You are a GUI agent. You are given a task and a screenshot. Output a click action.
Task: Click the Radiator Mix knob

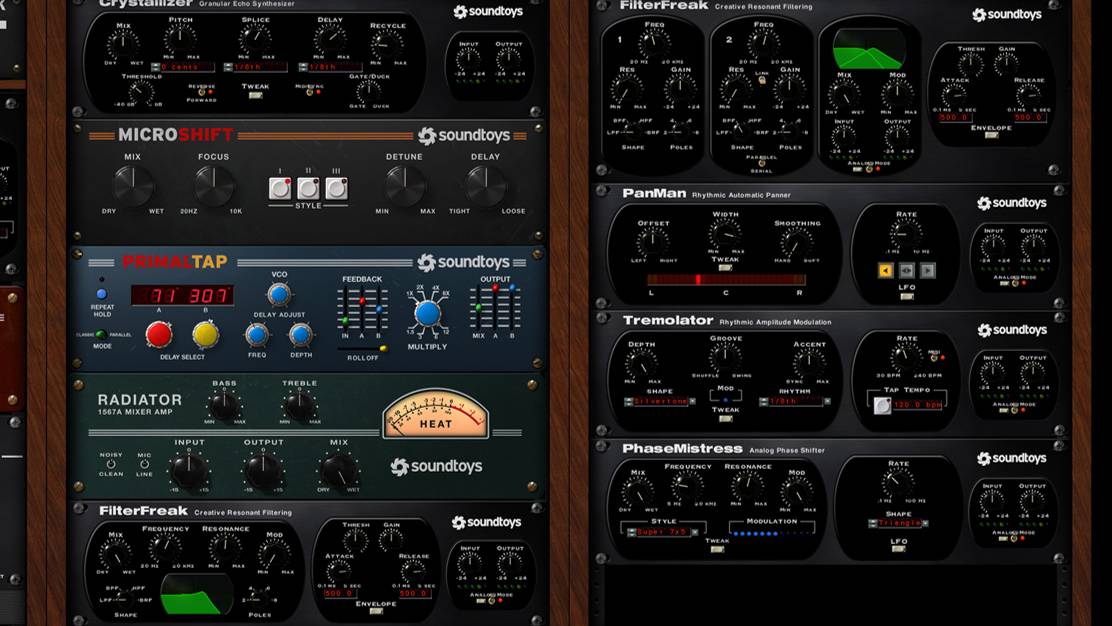tap(339, 470)
